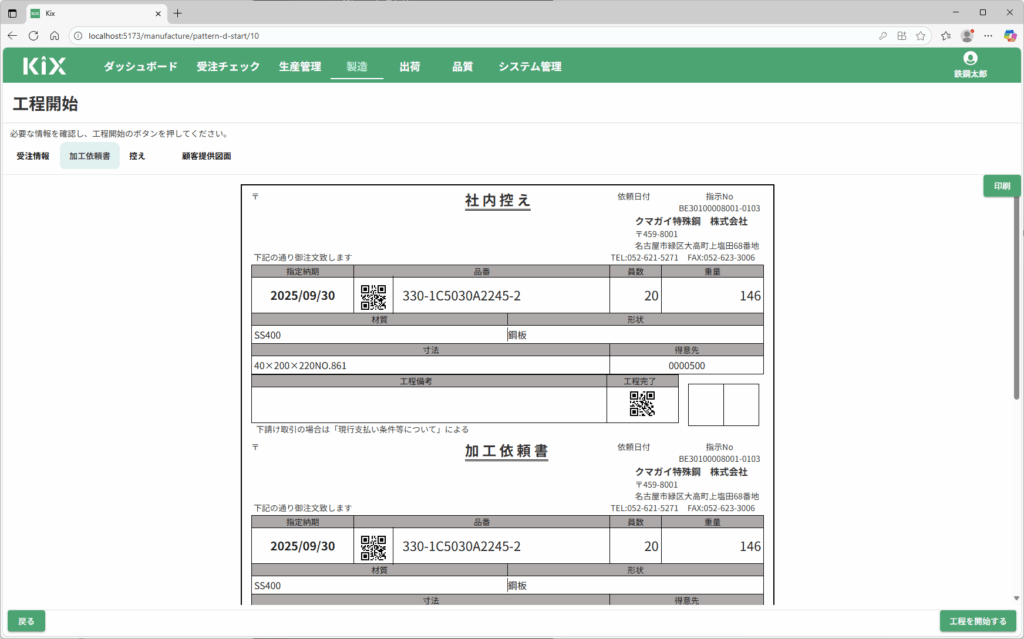The height and width of the screenshot is (639, 1024).
Task: Open the tab actions menu button
Action: click(x=12, y=13)
